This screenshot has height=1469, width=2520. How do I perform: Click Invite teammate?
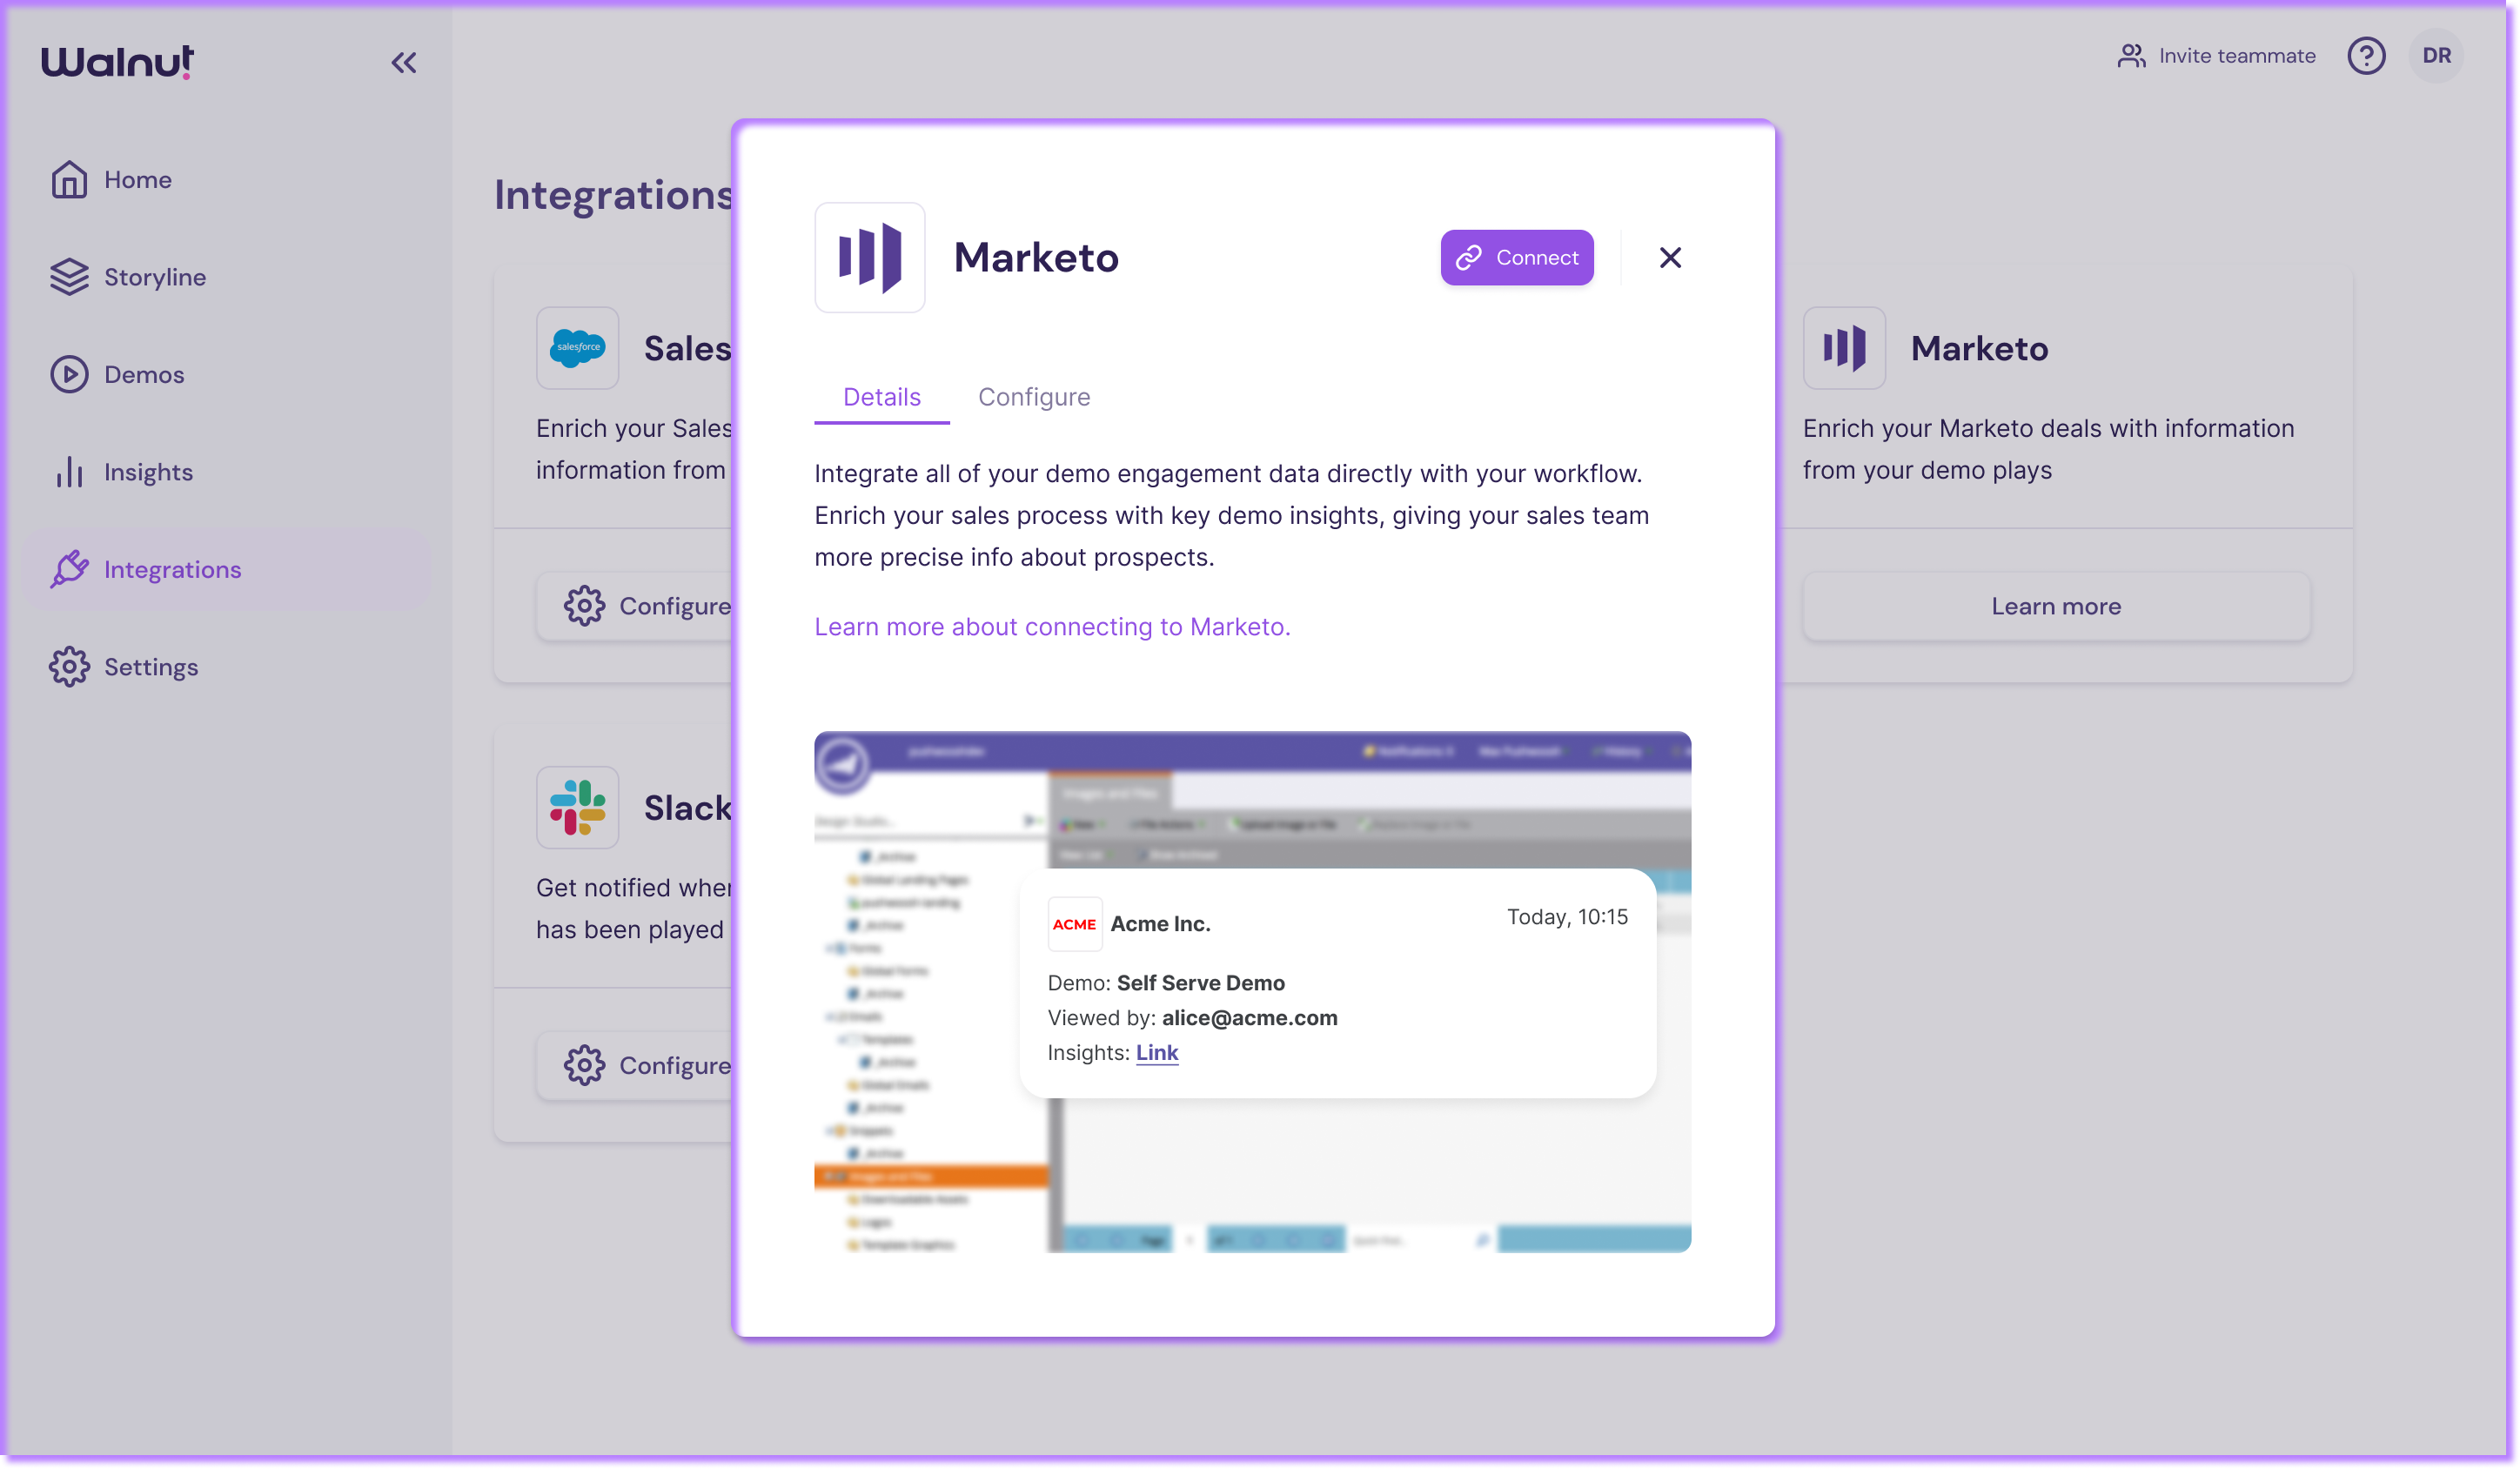(x=2216, y=56)
